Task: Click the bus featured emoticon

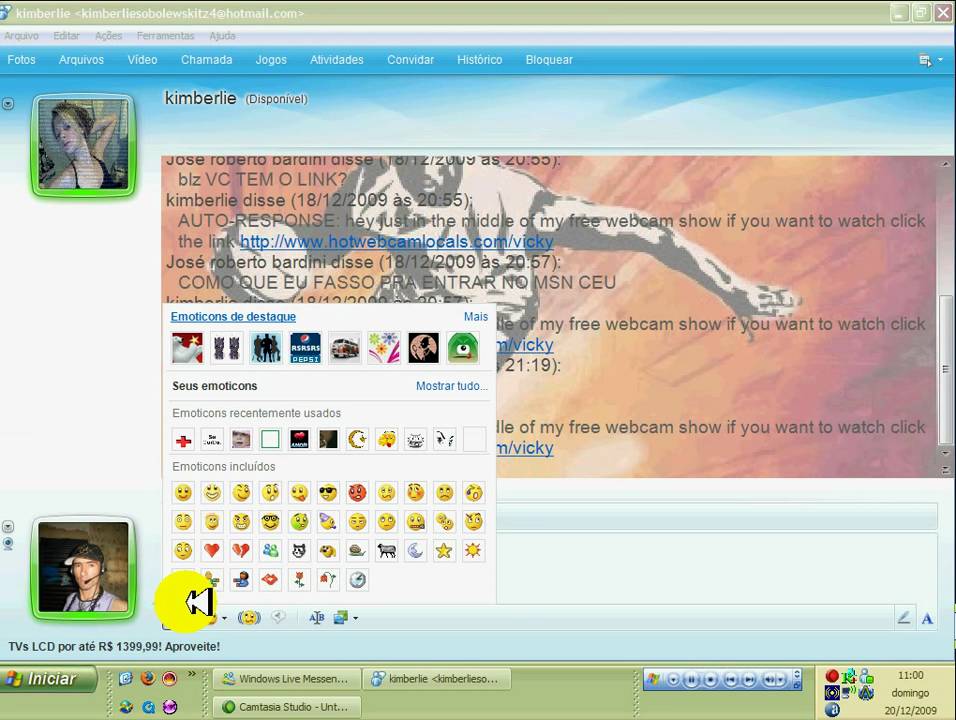Action: tap(344, 348)
